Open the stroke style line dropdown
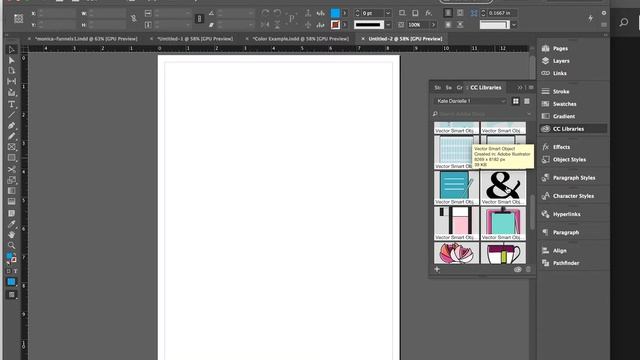Viewport: 640px width, 360px height. pos(388,25)
